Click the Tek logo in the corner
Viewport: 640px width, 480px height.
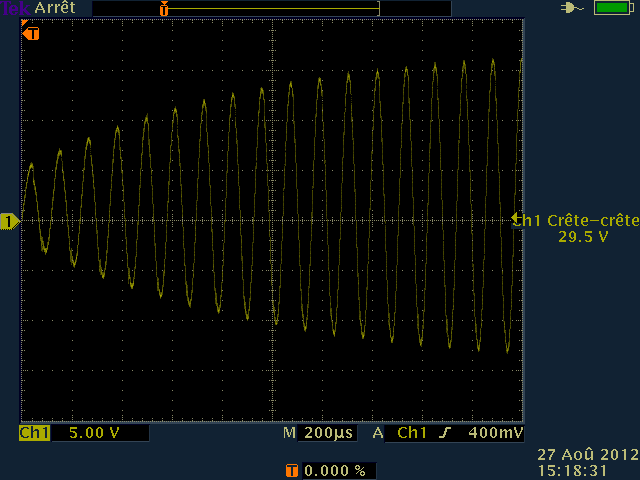click(x=15, y=7)
